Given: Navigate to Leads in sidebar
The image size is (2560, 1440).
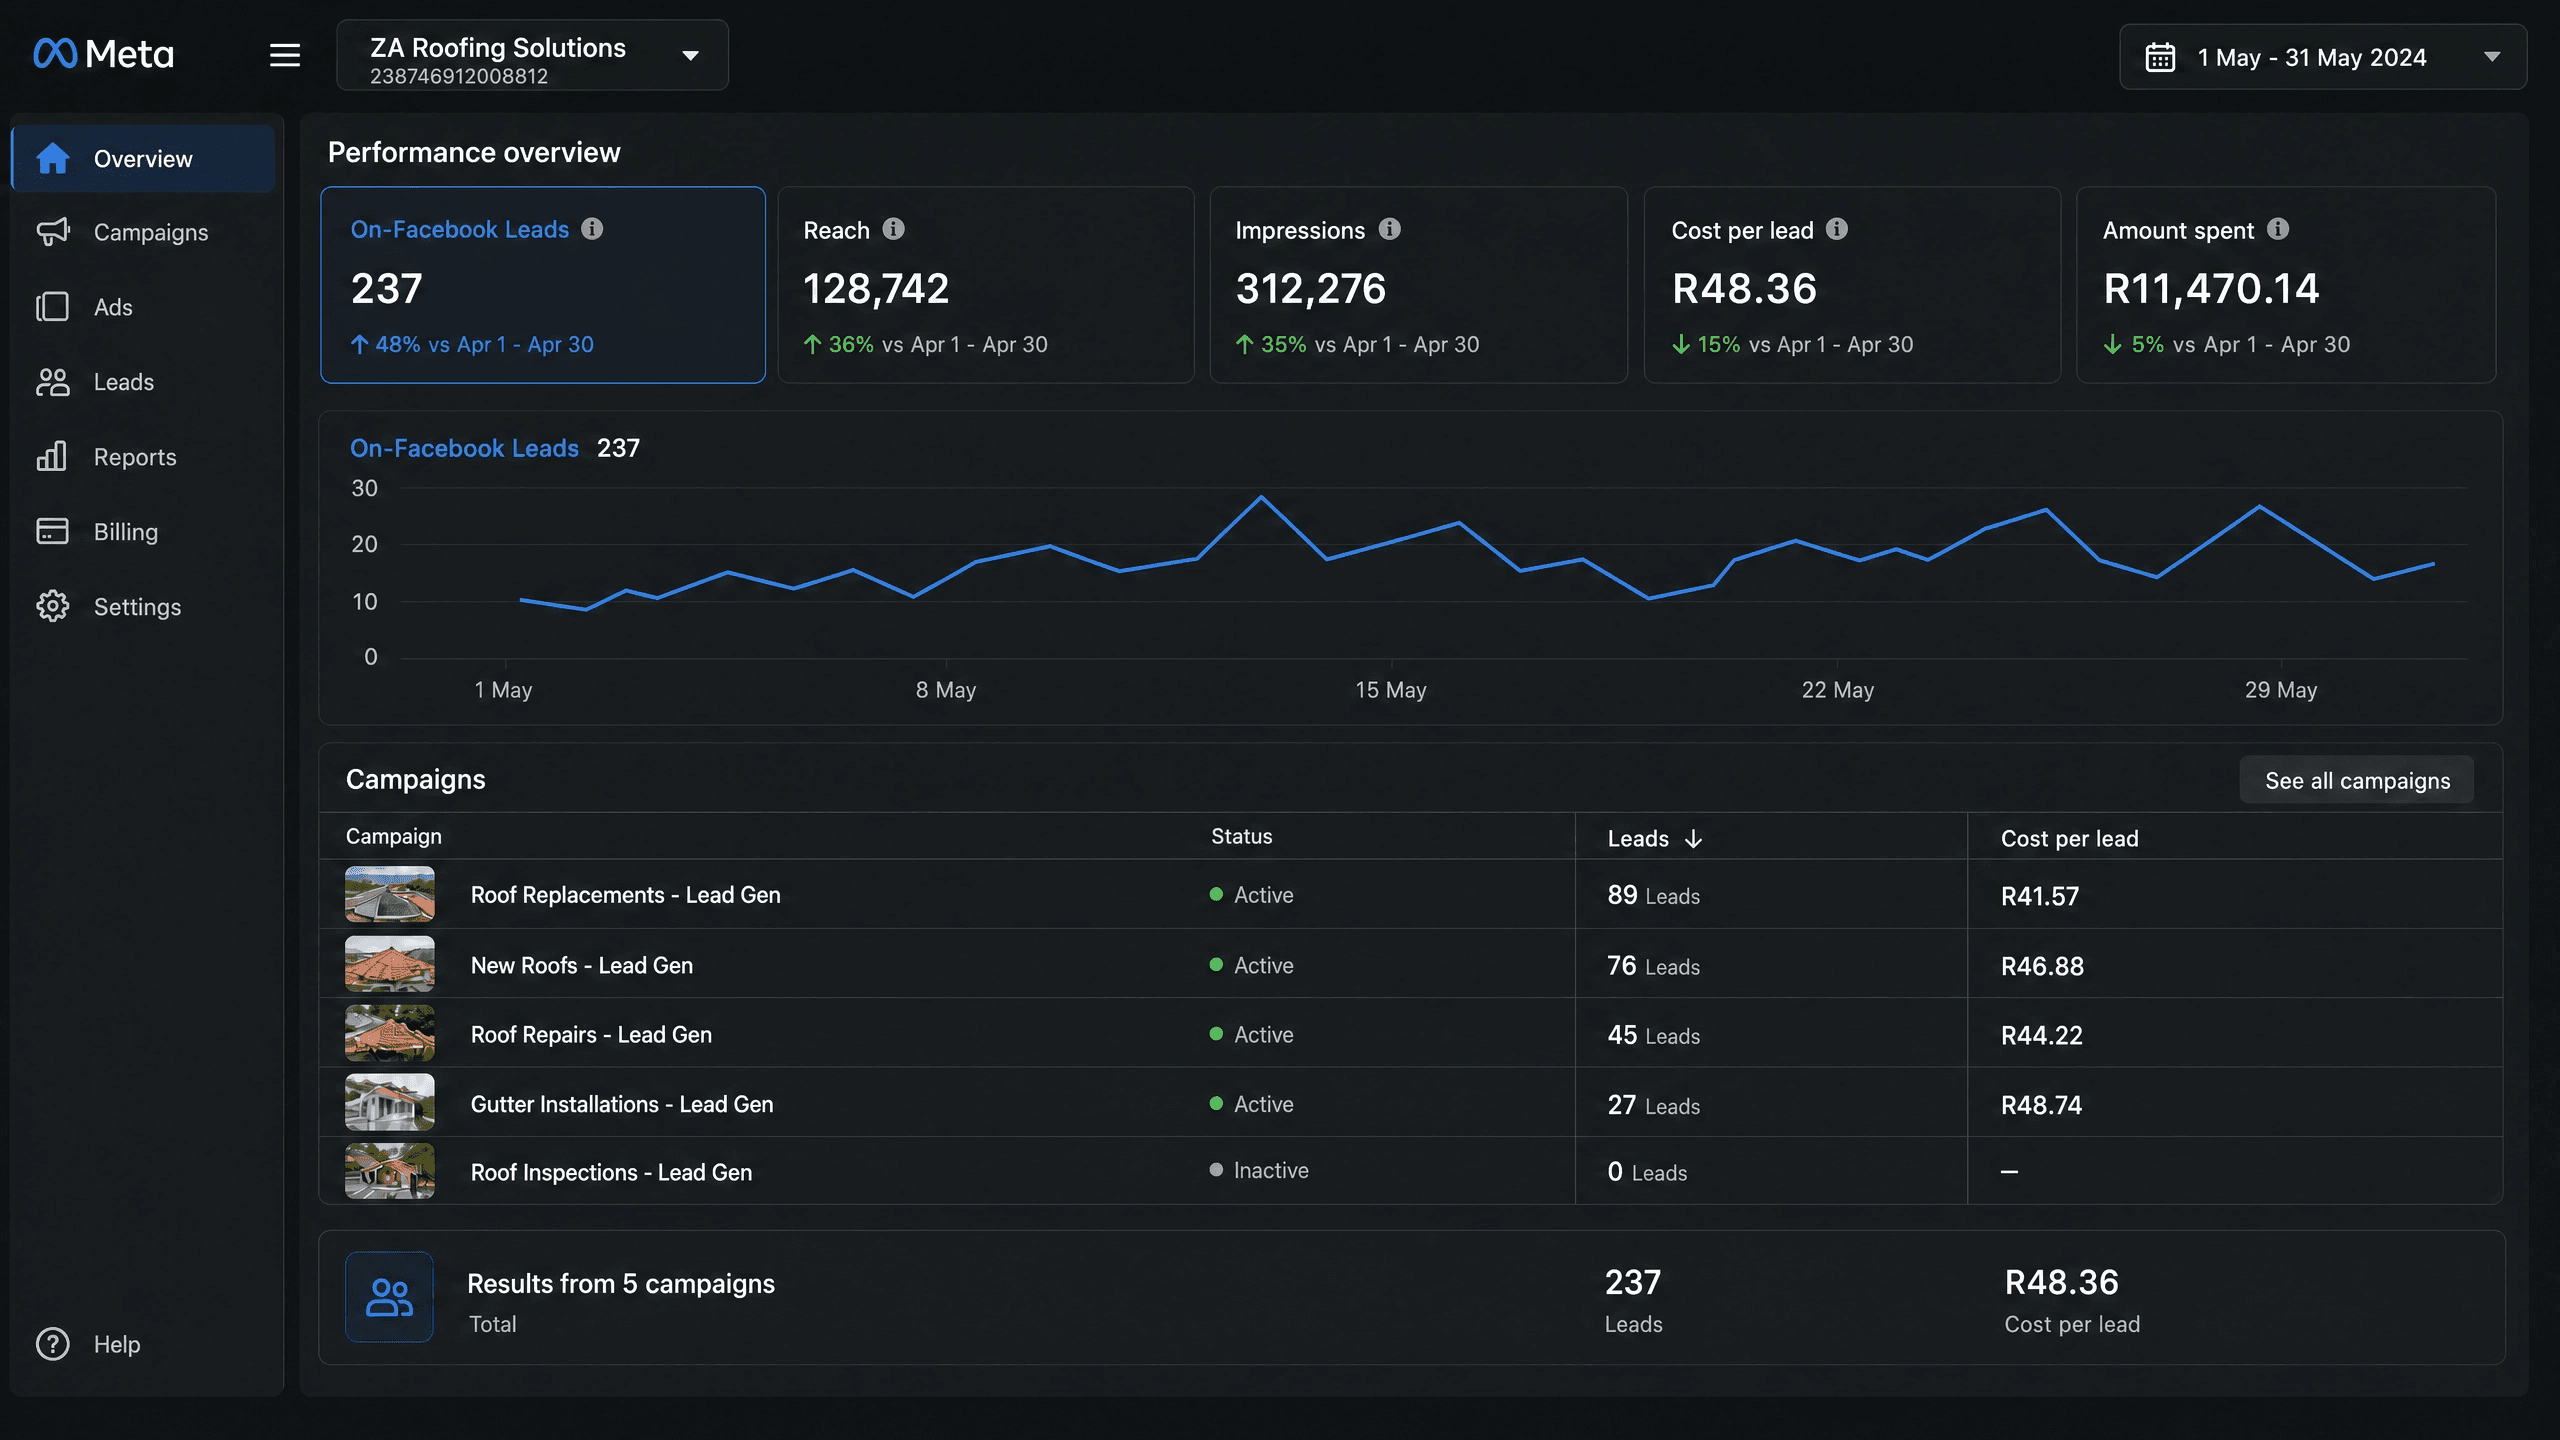Looking at the screenshot, I should pos(143,382).
